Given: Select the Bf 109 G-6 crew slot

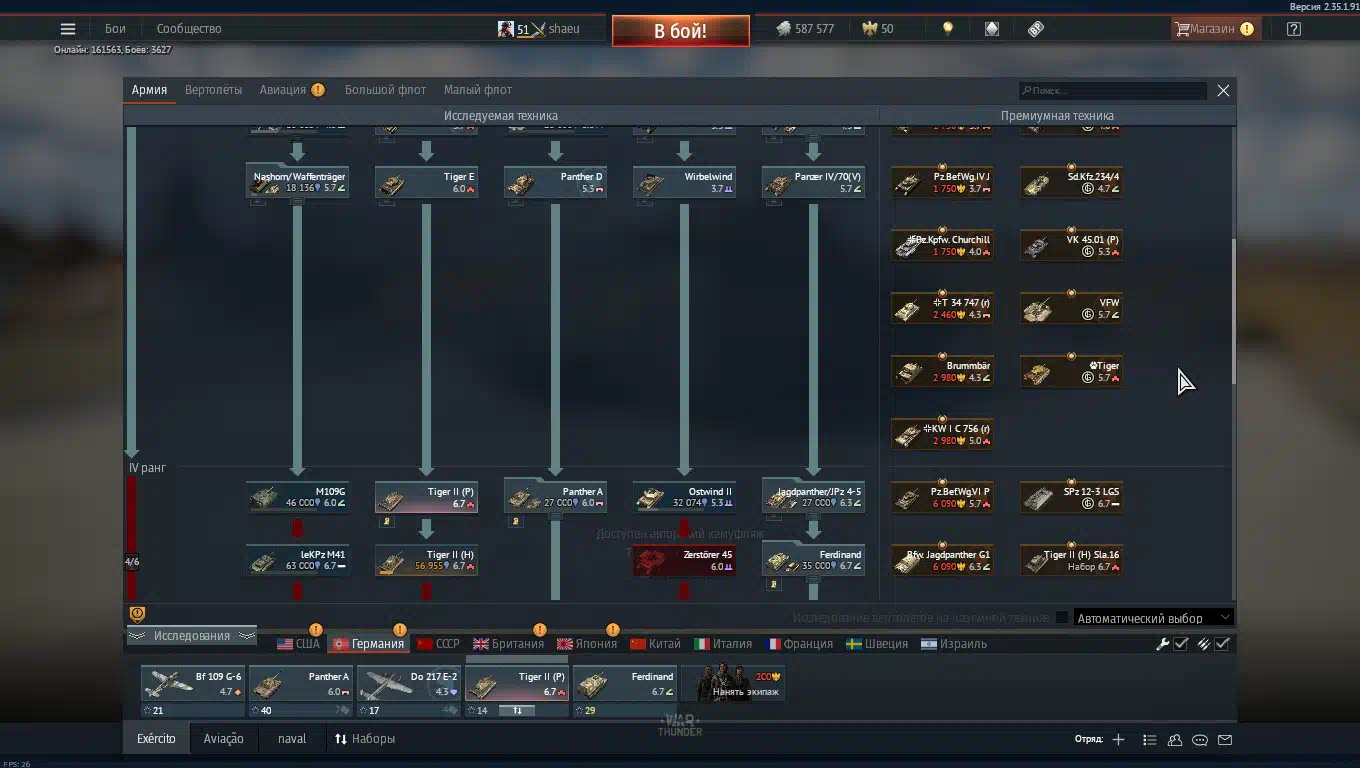Looking at the screenshot, I should pos(193,691).
